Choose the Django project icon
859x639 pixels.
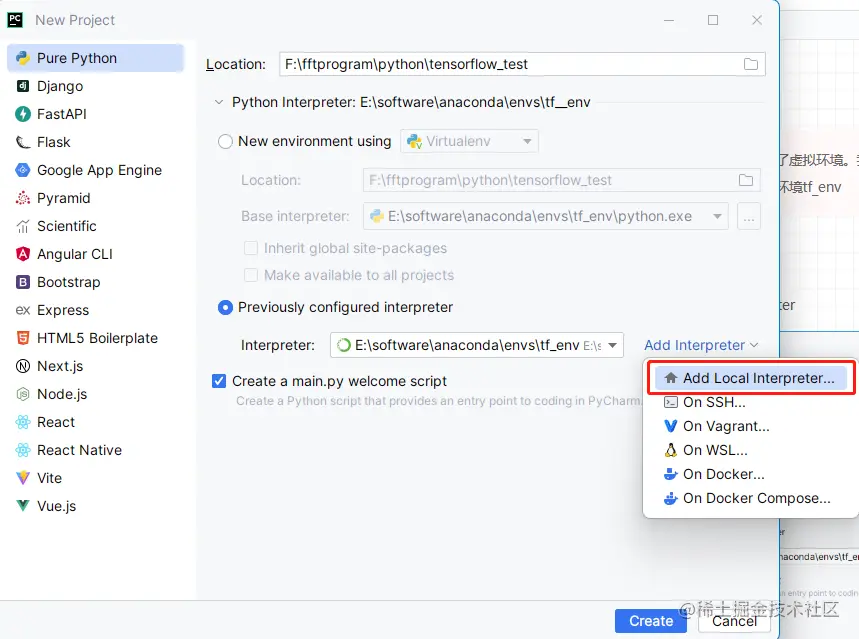coord(22,86)
